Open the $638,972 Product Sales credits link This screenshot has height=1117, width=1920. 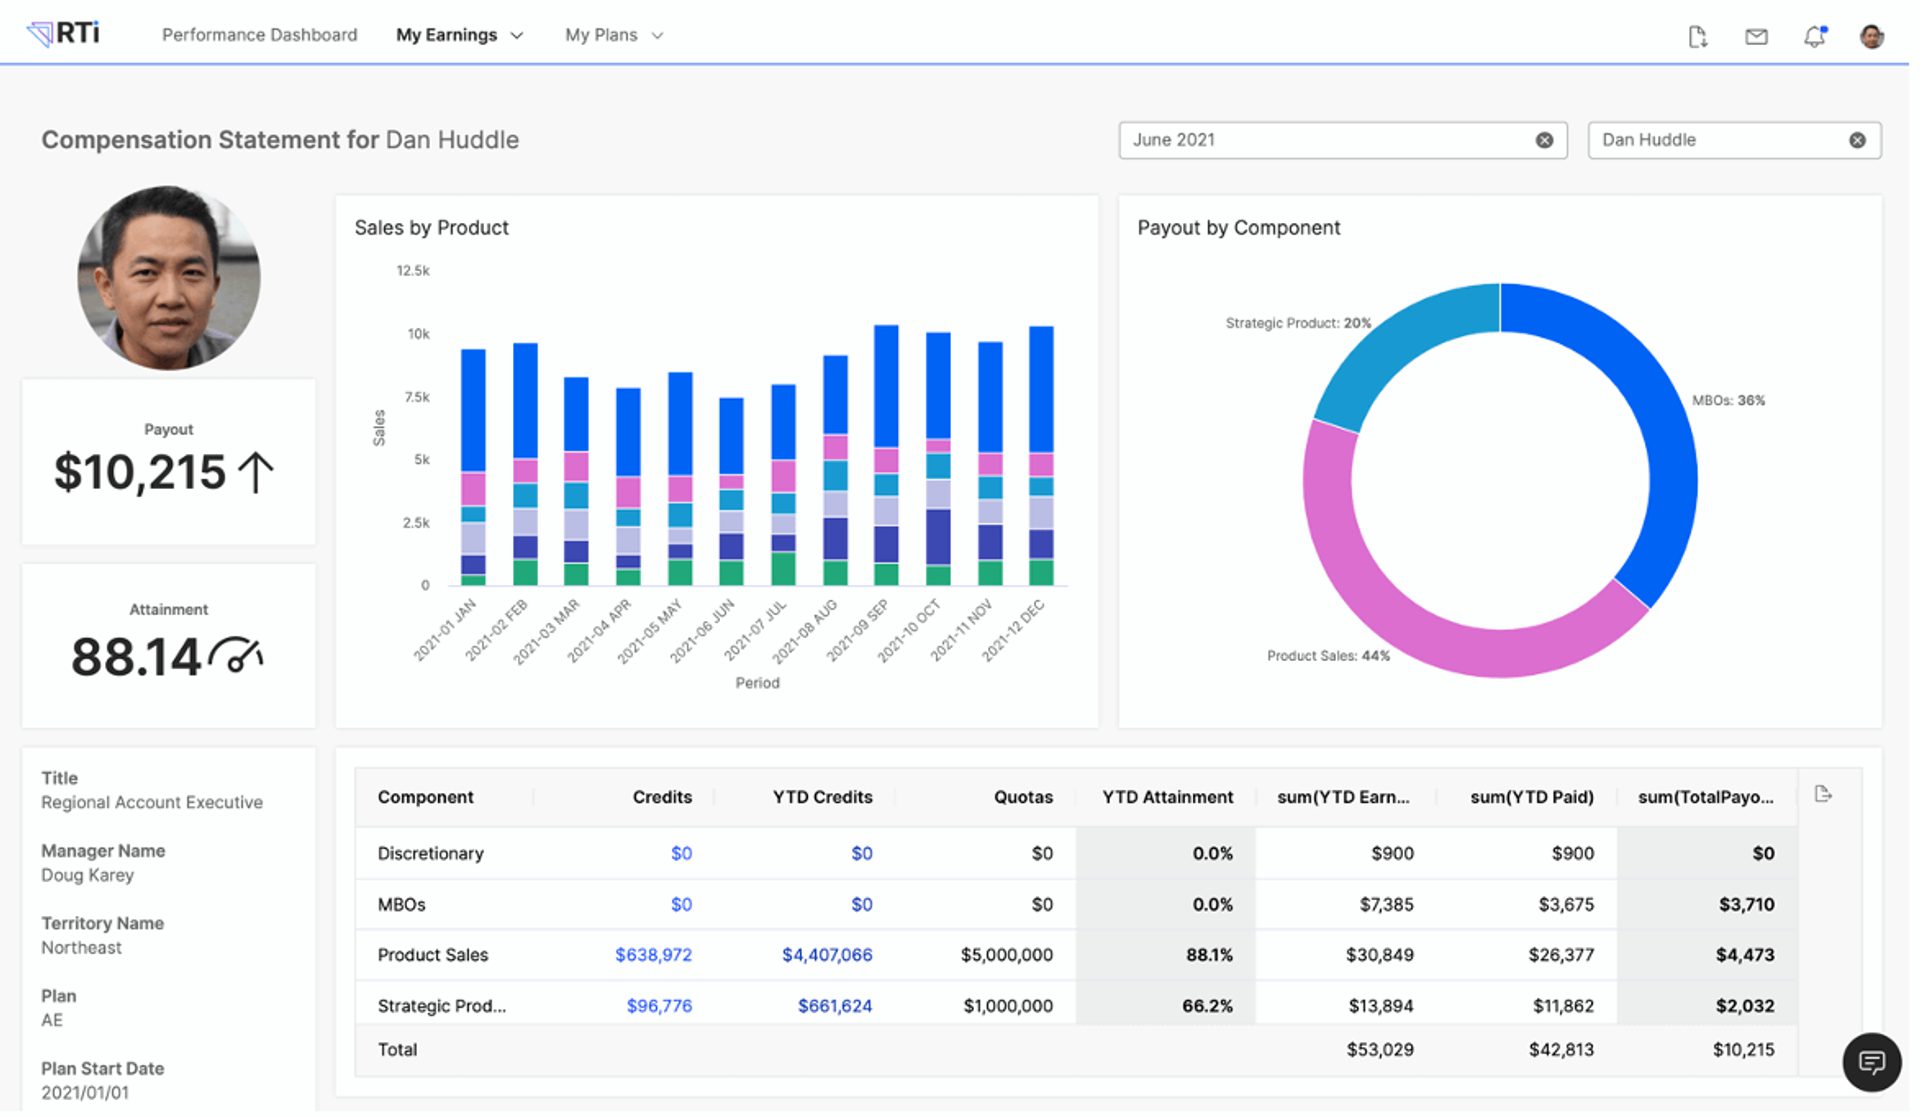655,954
